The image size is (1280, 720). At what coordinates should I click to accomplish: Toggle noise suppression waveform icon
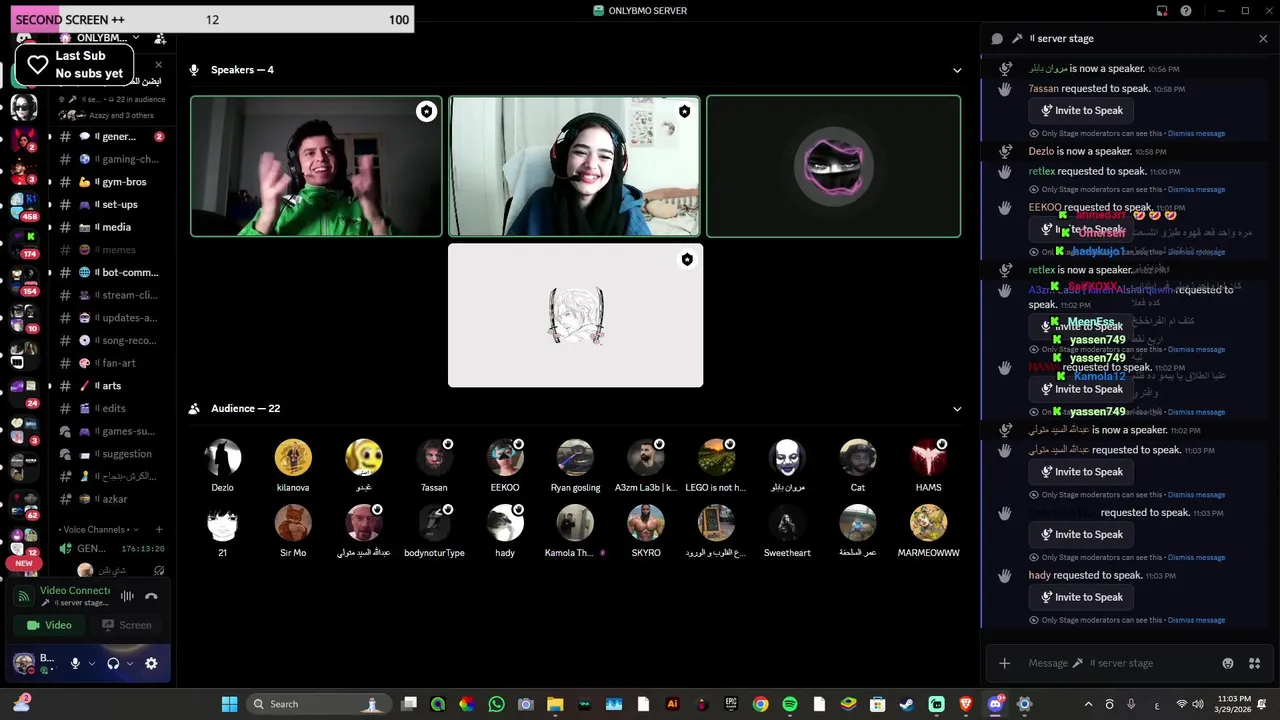(x=127, y=596)
